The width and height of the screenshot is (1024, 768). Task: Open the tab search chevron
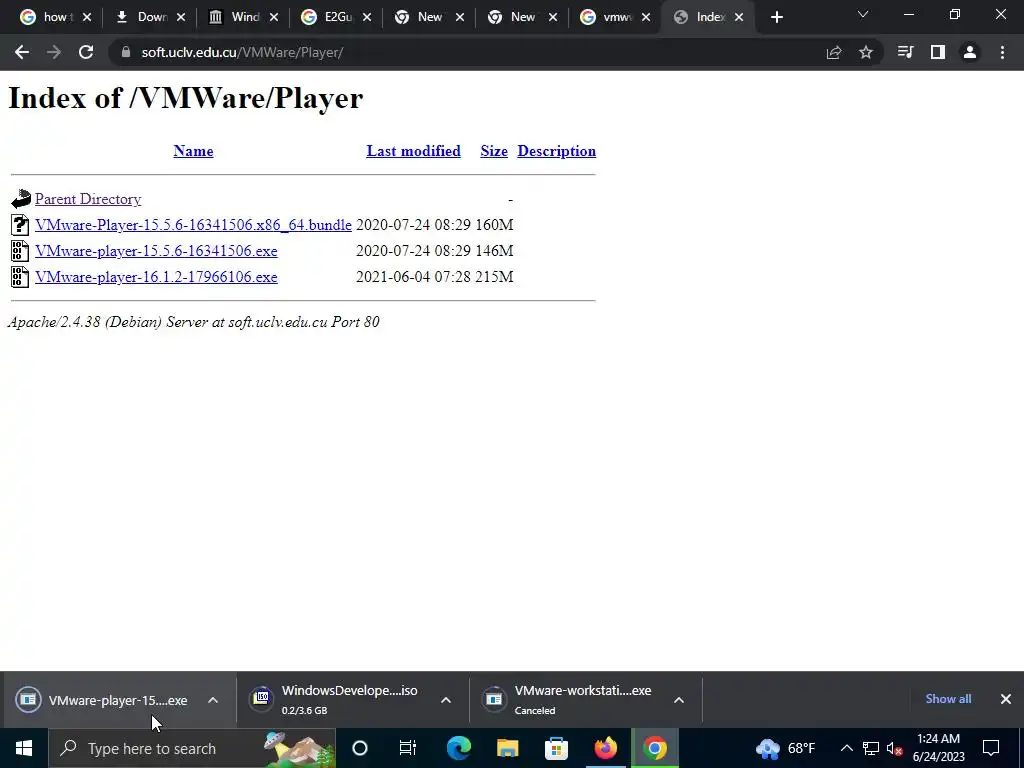pyautogui.click(x=863, y=14)
